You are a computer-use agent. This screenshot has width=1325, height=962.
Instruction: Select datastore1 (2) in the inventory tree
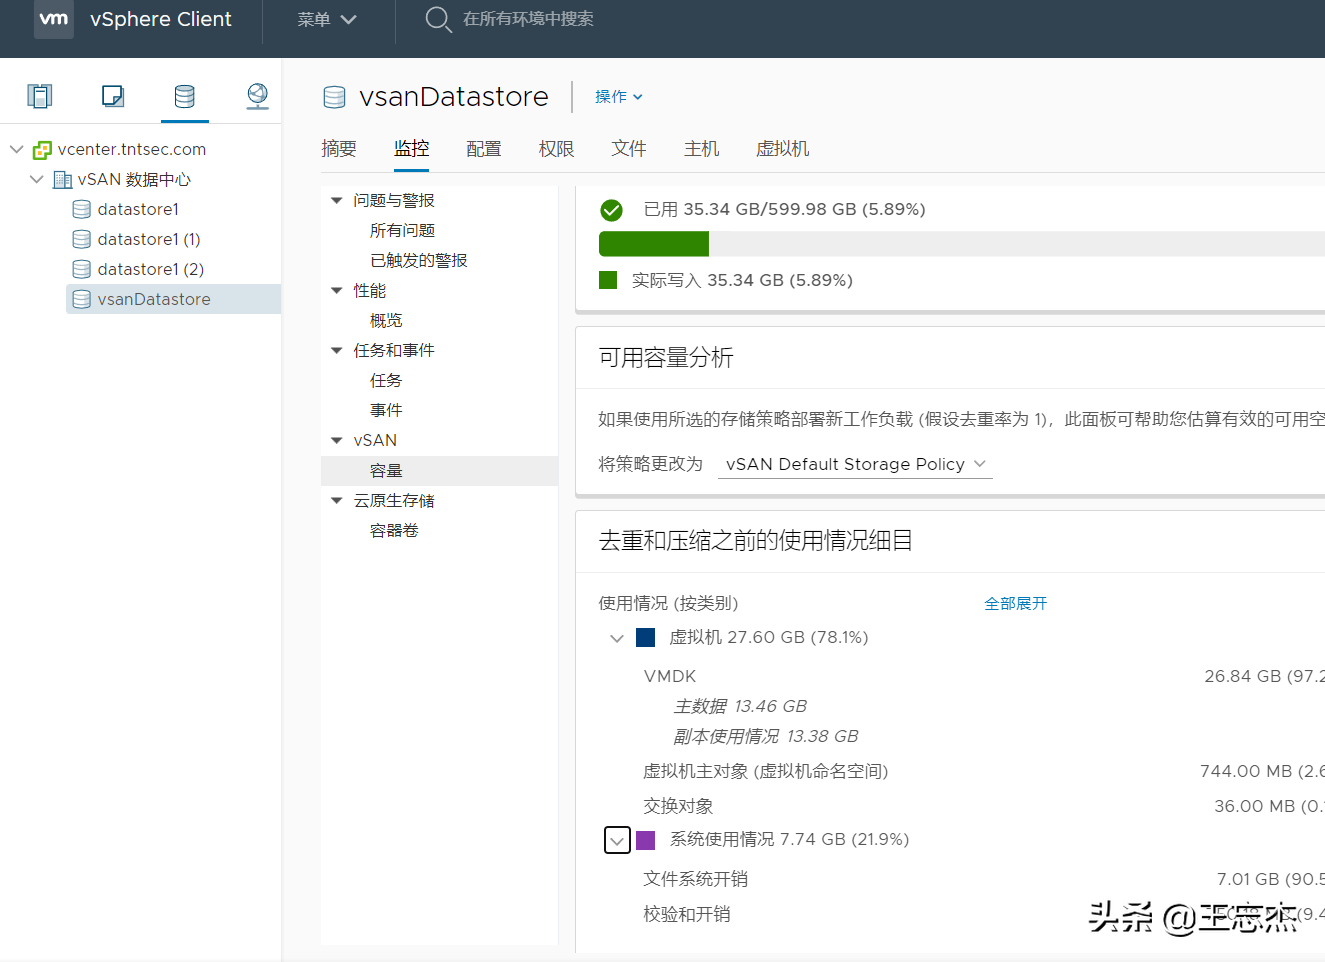151,269
